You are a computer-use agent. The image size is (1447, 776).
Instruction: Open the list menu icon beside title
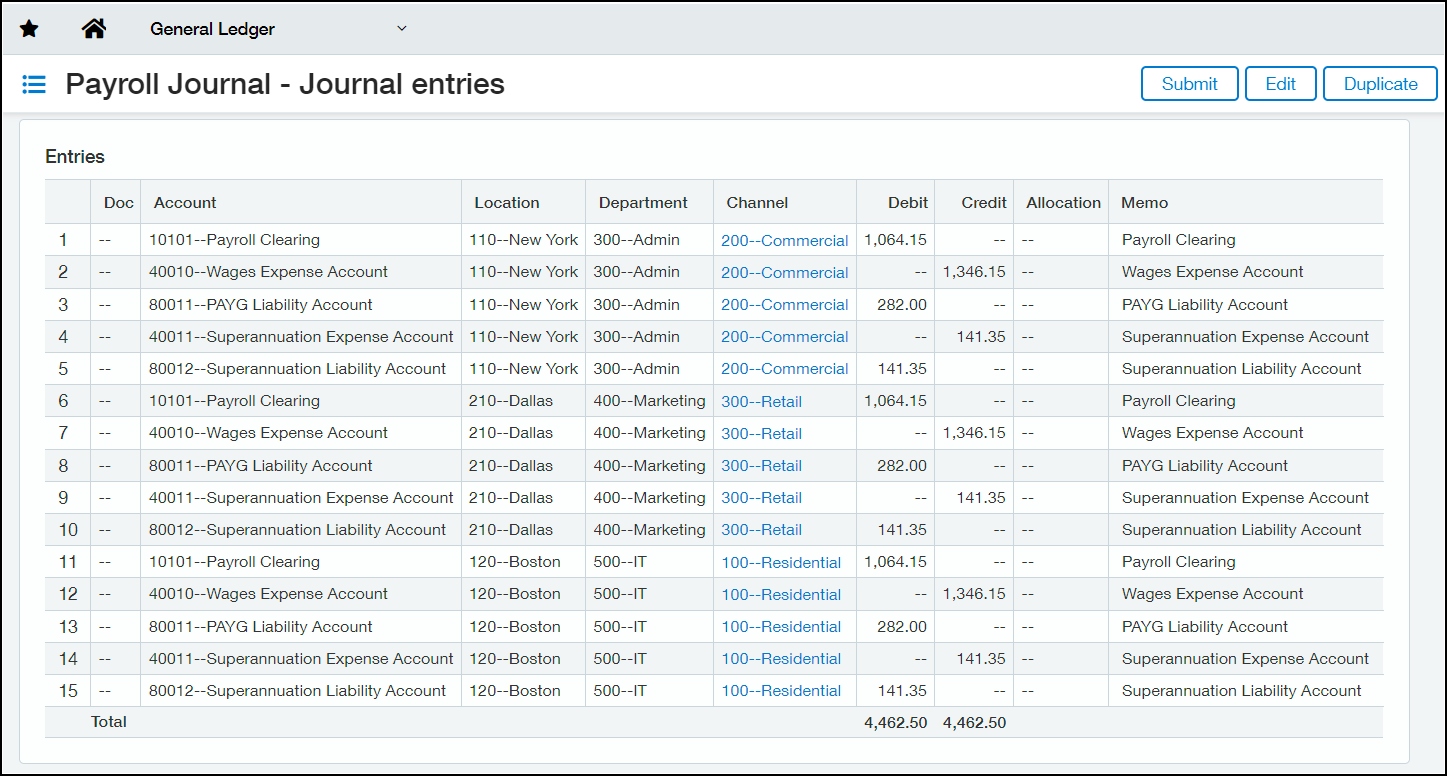34,84
